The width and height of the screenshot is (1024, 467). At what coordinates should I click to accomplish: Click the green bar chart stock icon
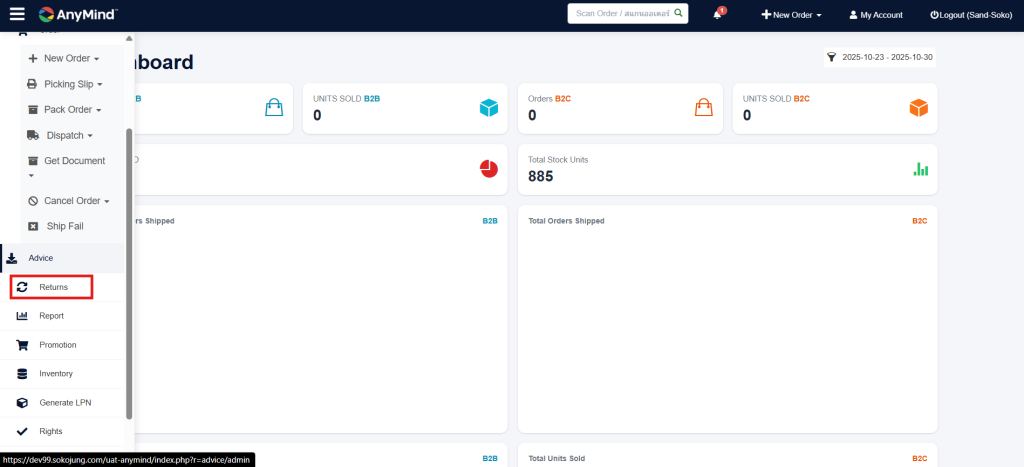tap(920, 169)
